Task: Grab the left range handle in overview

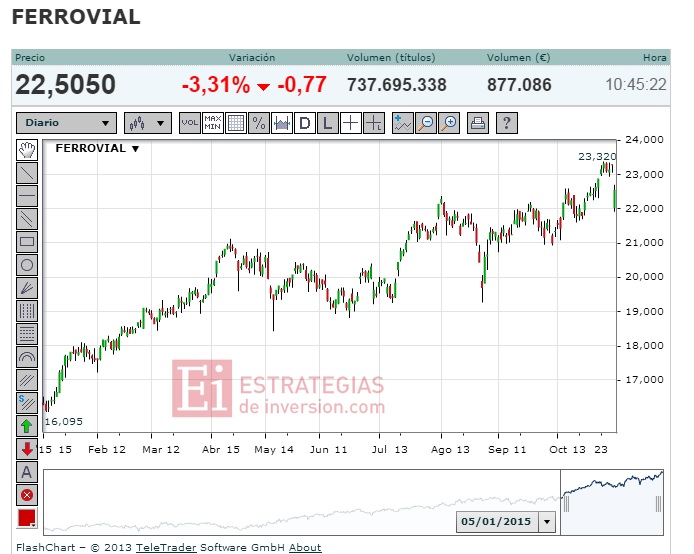Action: 566,504
